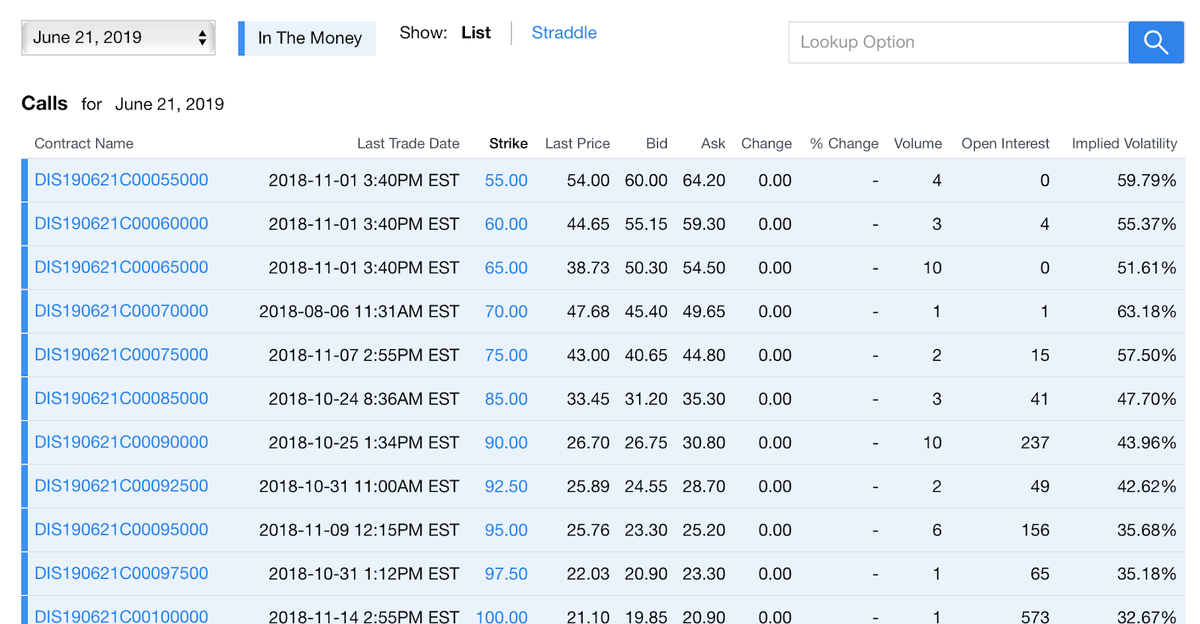Toggle the In The Money filter
This screenshot has height=624, width=1200.
pos(307,38)
